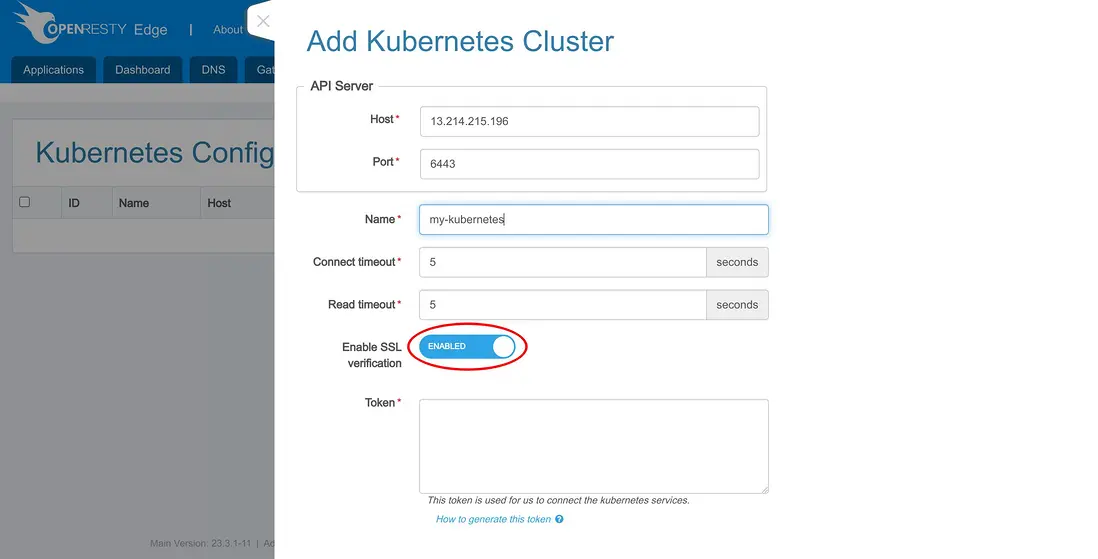Click inside the Token text area
The image size is (1098, 559).
[593, 446]
